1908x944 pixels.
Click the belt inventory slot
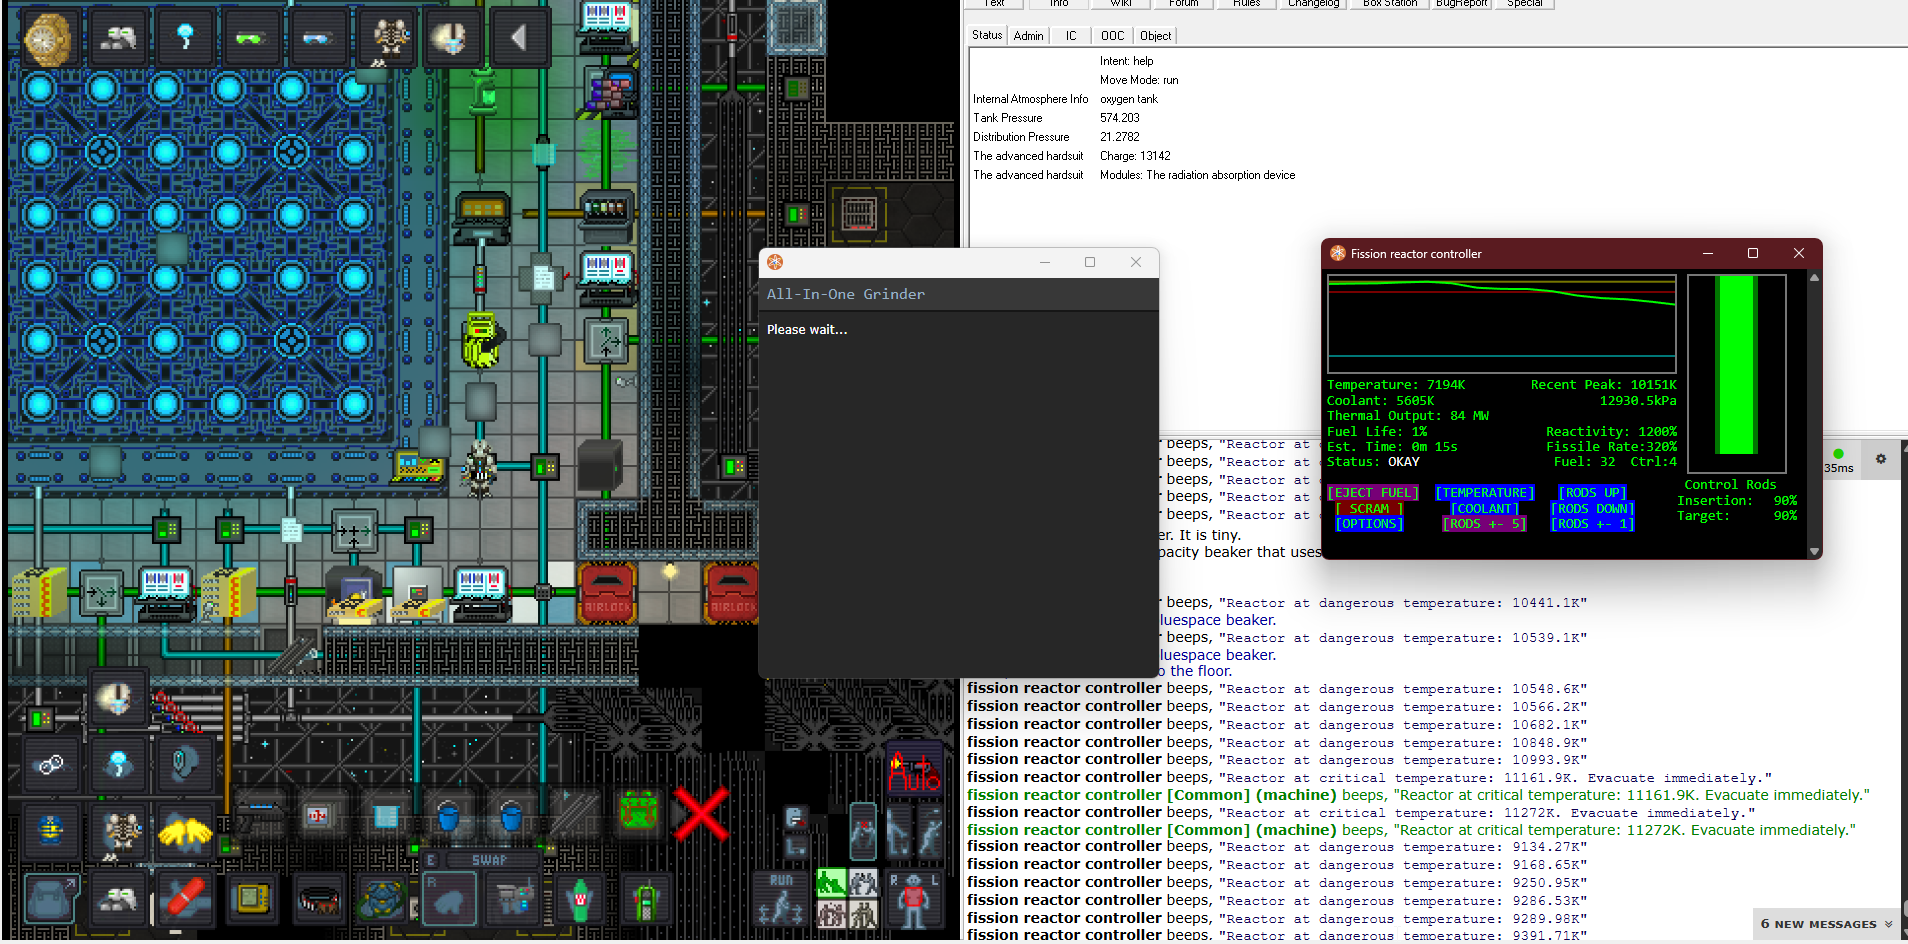tap(318, 897)
